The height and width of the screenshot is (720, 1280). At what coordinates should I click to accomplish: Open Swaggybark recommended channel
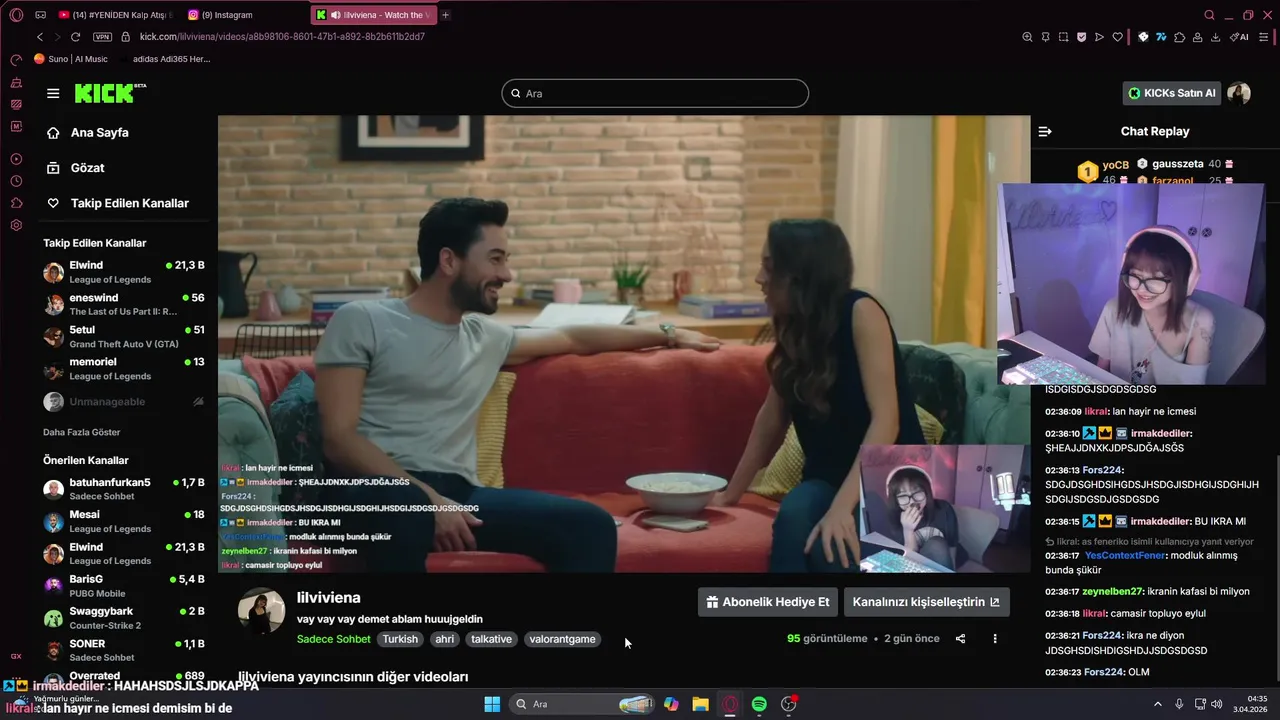[x=125, y=617]
